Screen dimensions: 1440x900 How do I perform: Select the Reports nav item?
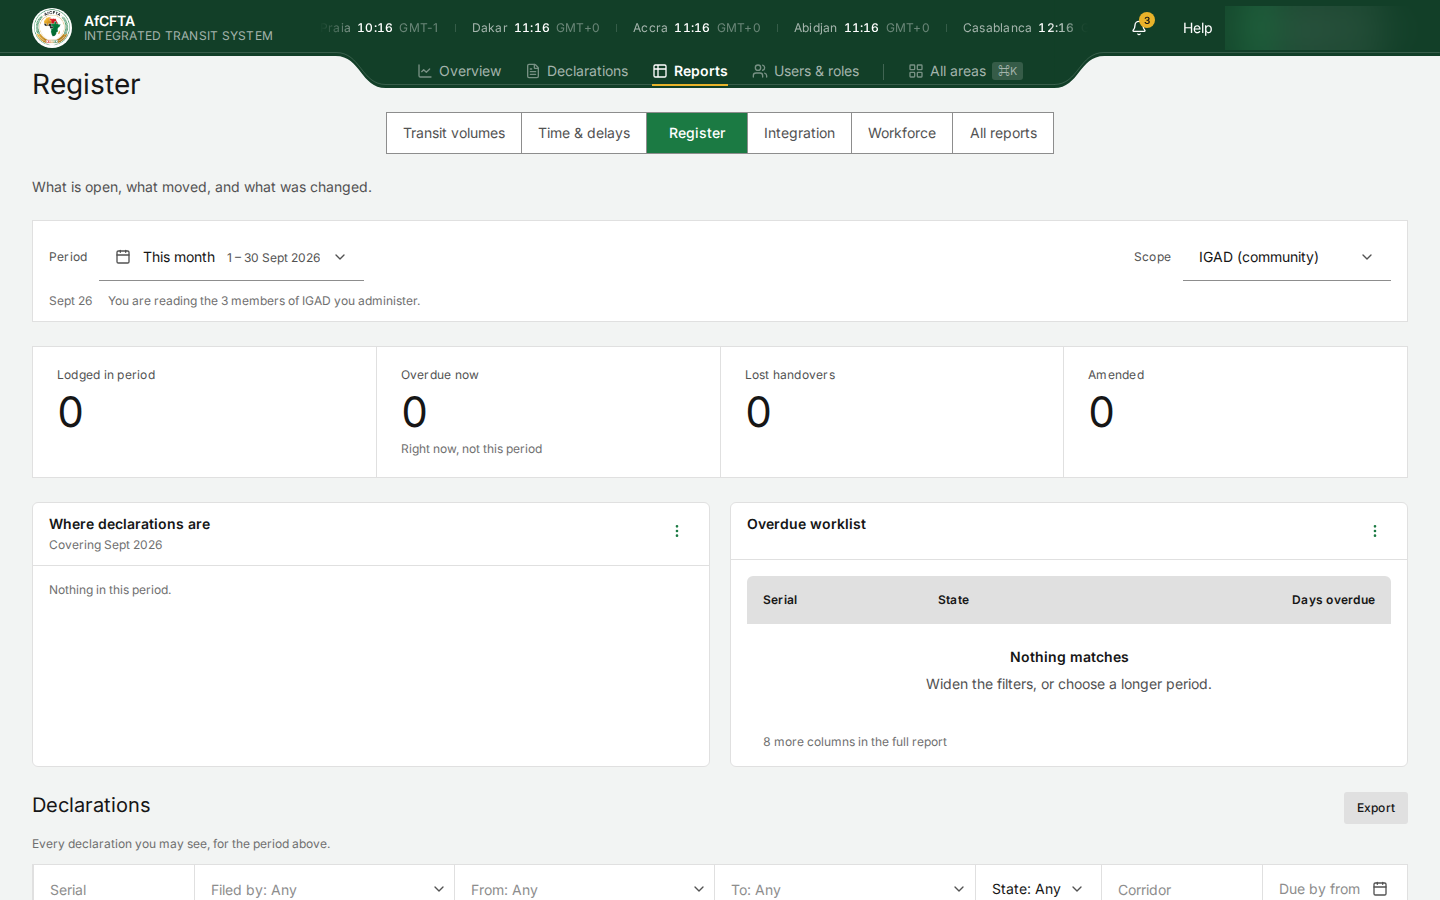click(690, 71)
